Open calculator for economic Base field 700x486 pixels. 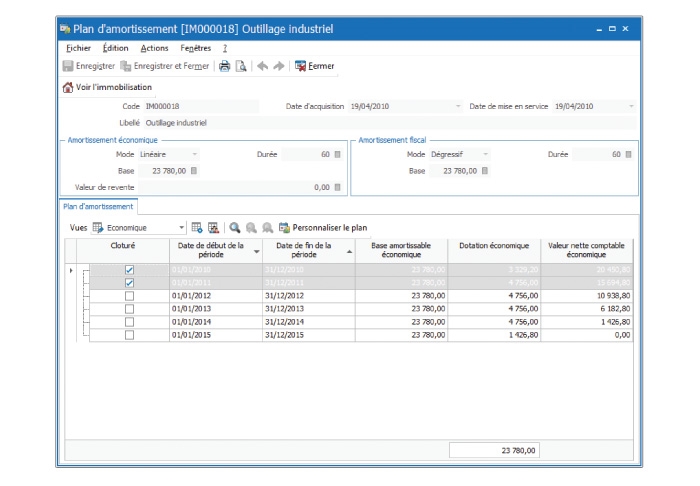(x=193, y=171)
